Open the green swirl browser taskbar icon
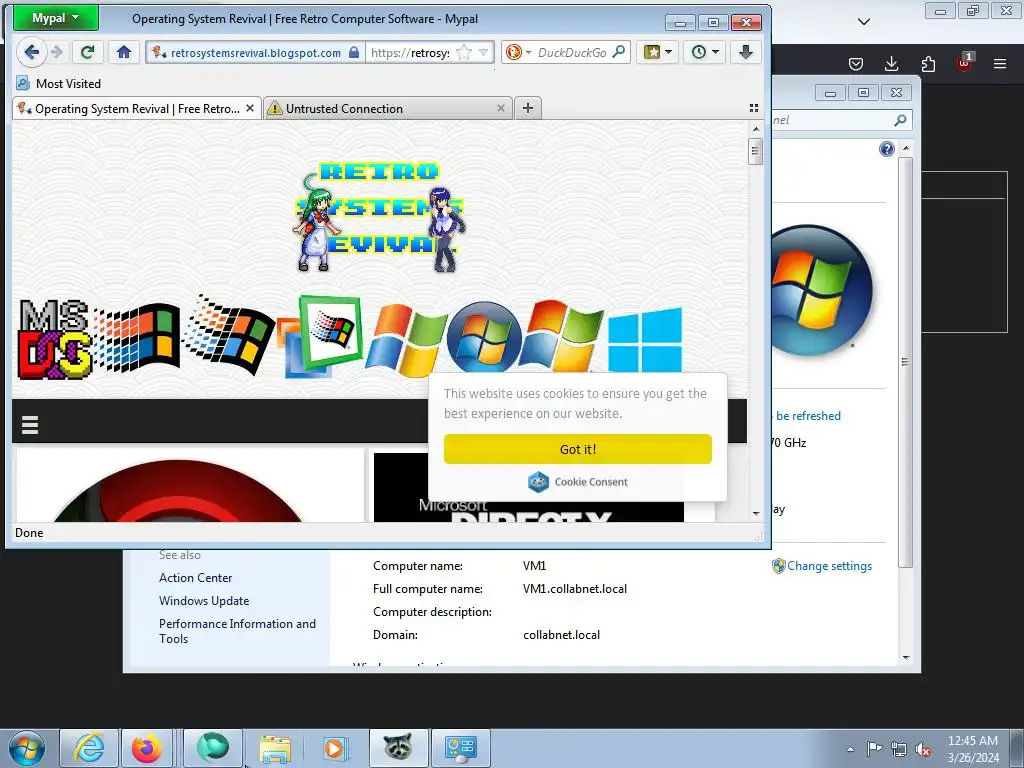 coord(213,748)
